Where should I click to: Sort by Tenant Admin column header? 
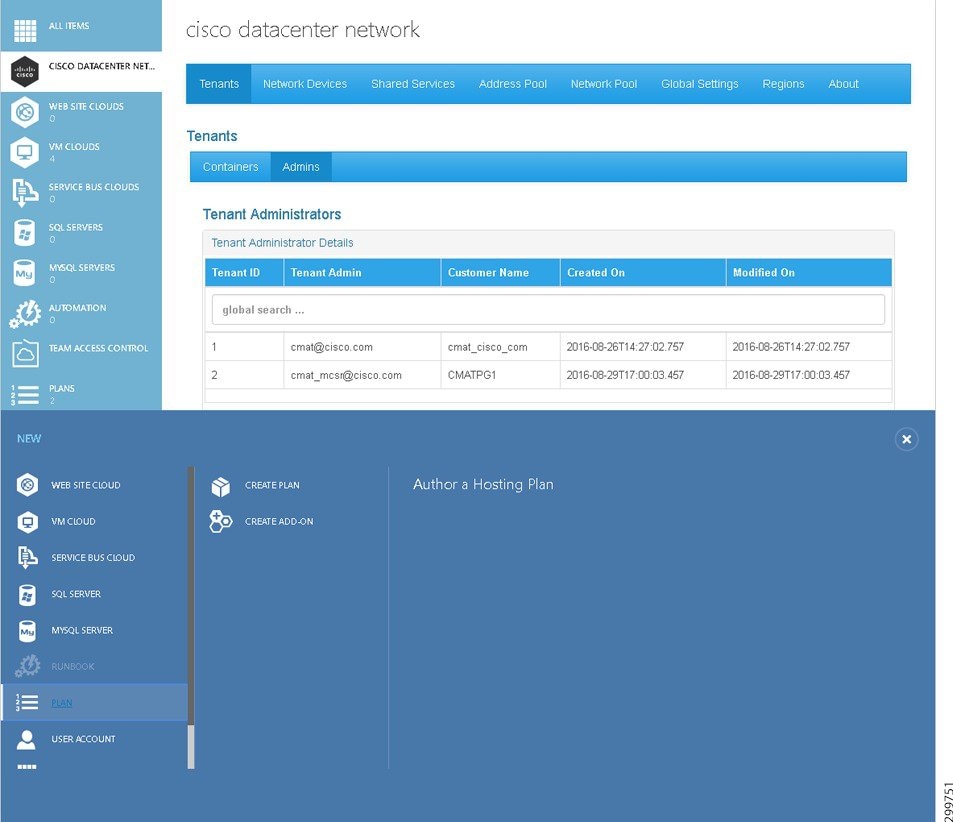tap(362, 272)
